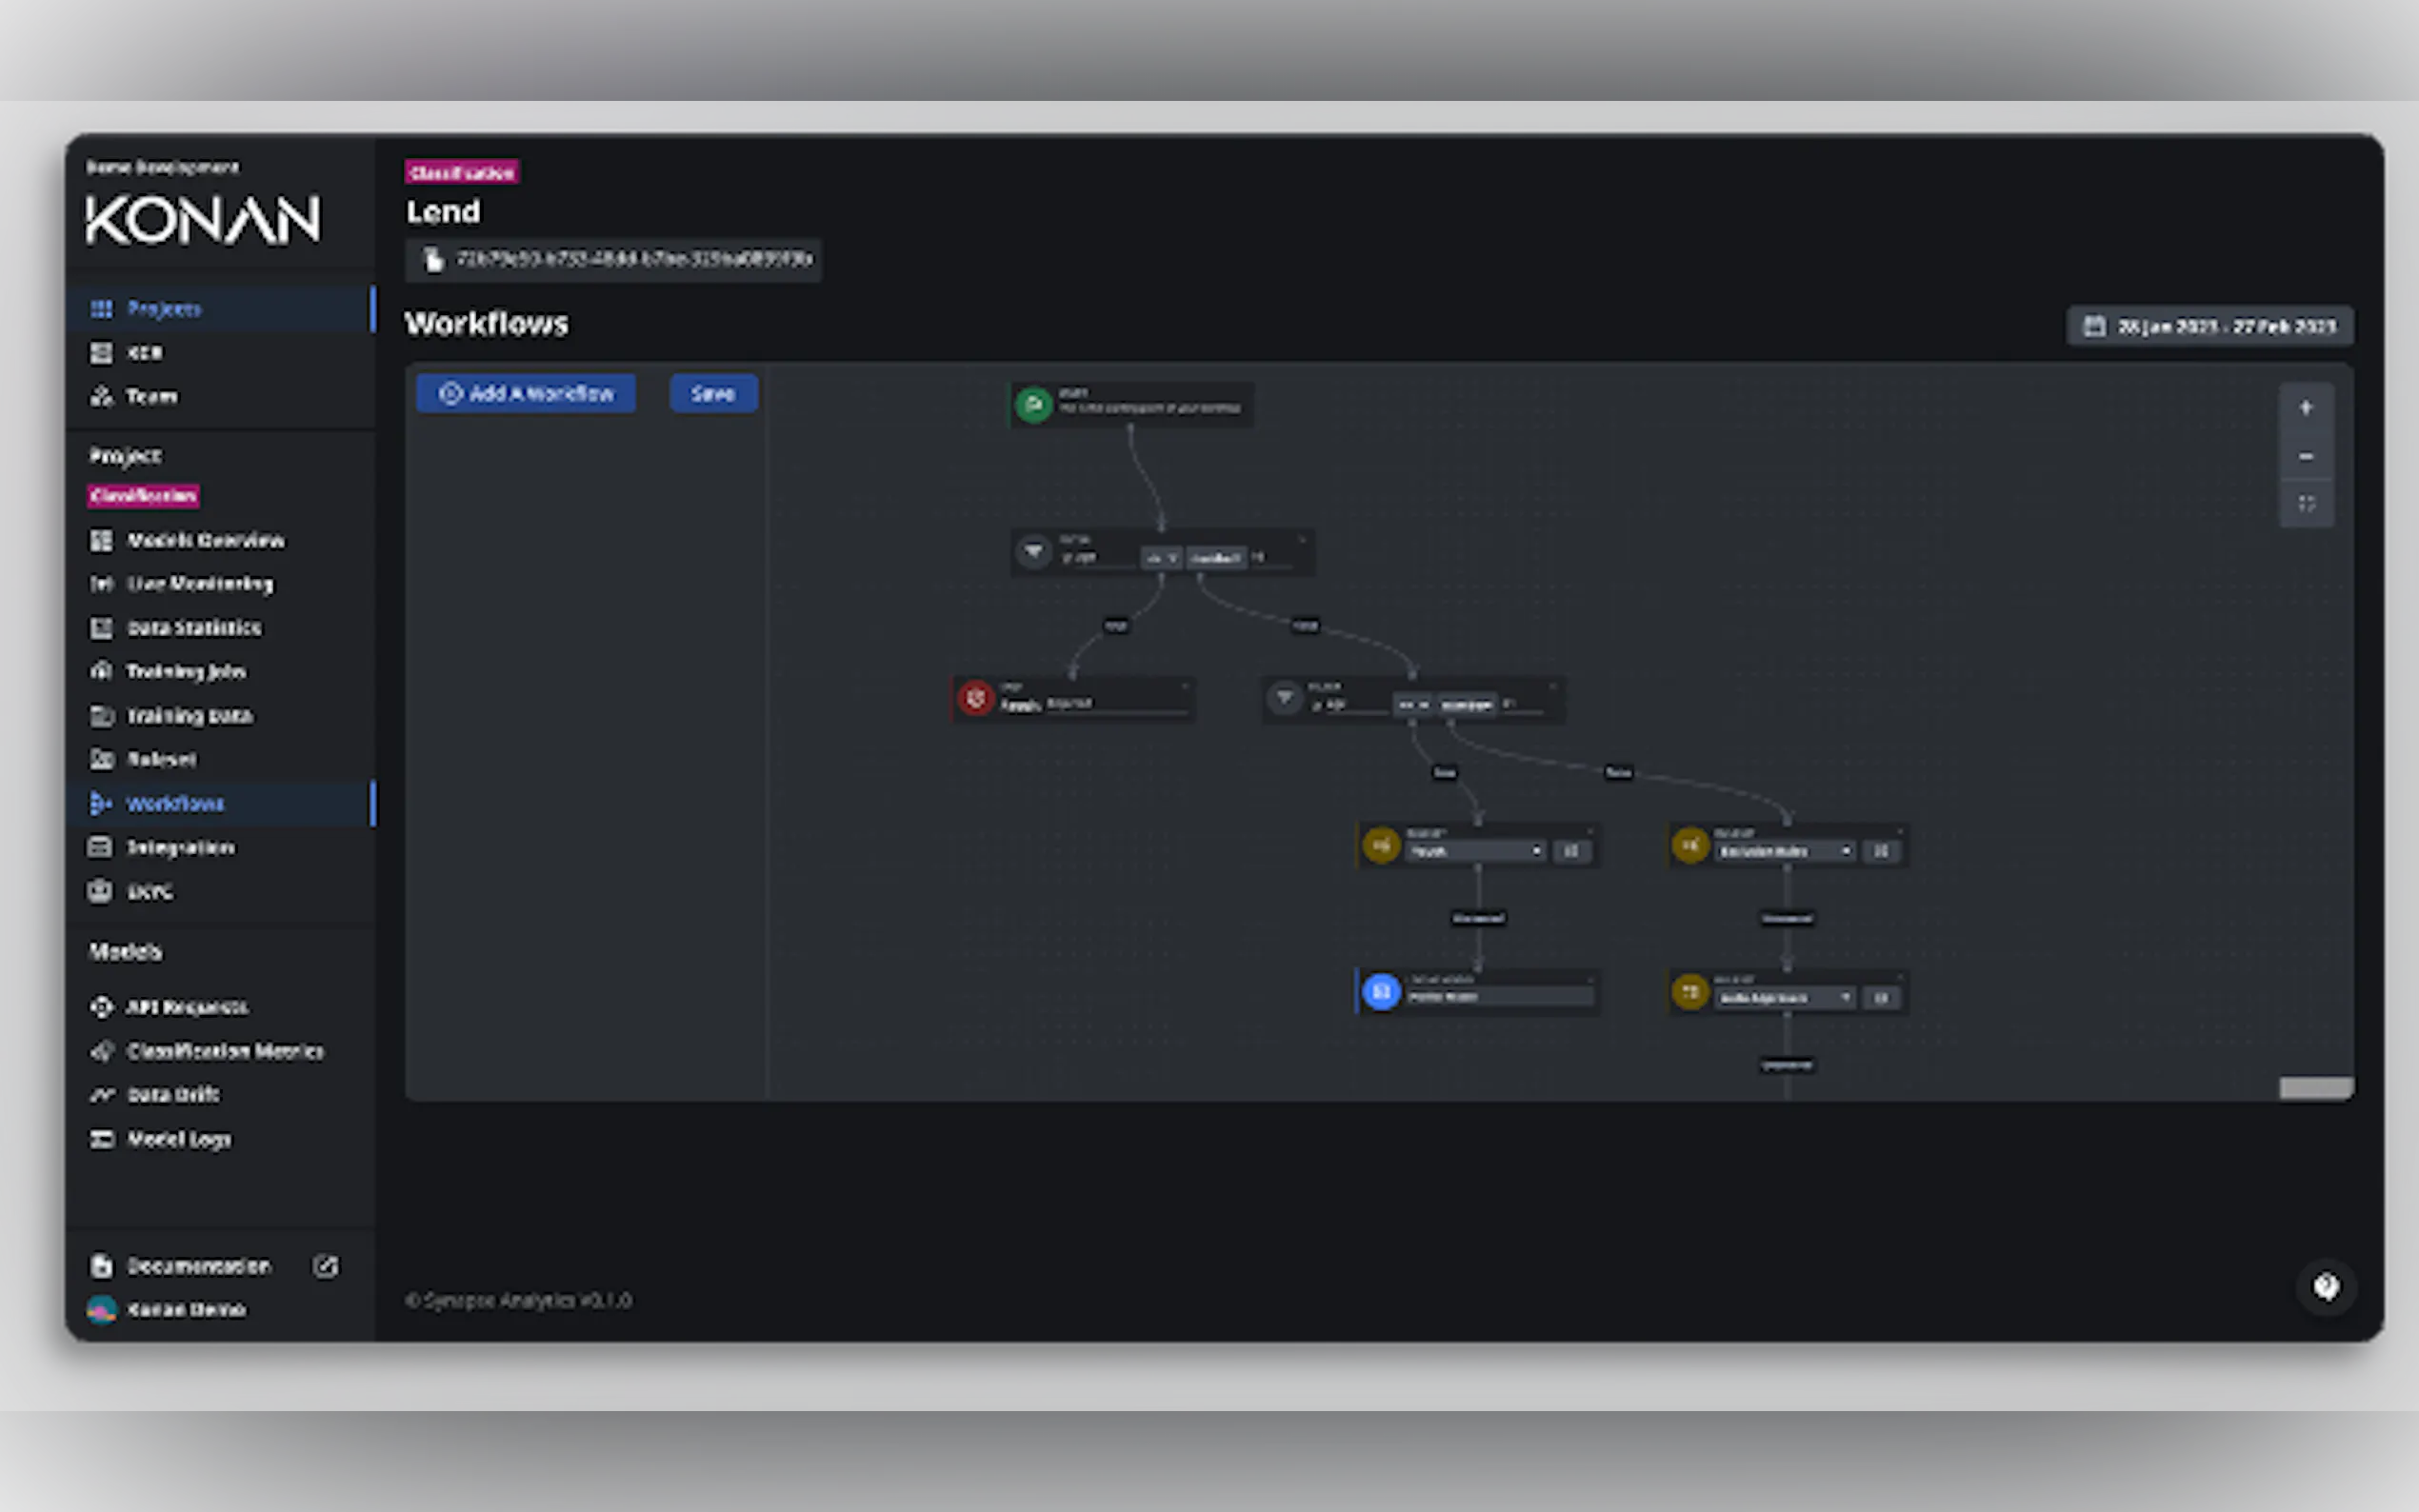Go to the Ruleset sidebar page
The image size is (2419, 1512).
(x=161, y=760)
